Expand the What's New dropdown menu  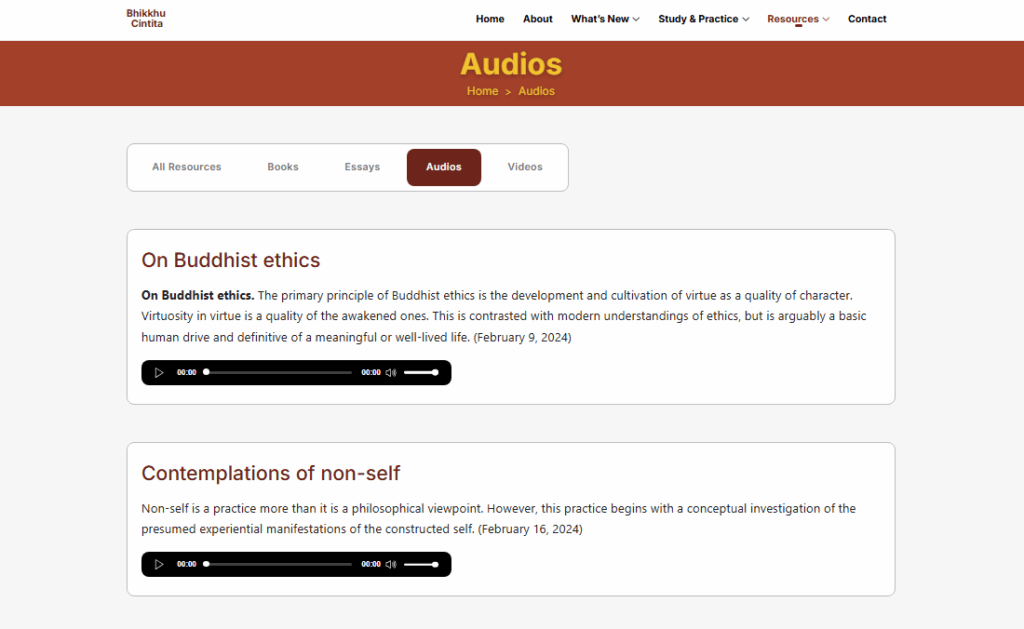point(605,19)
